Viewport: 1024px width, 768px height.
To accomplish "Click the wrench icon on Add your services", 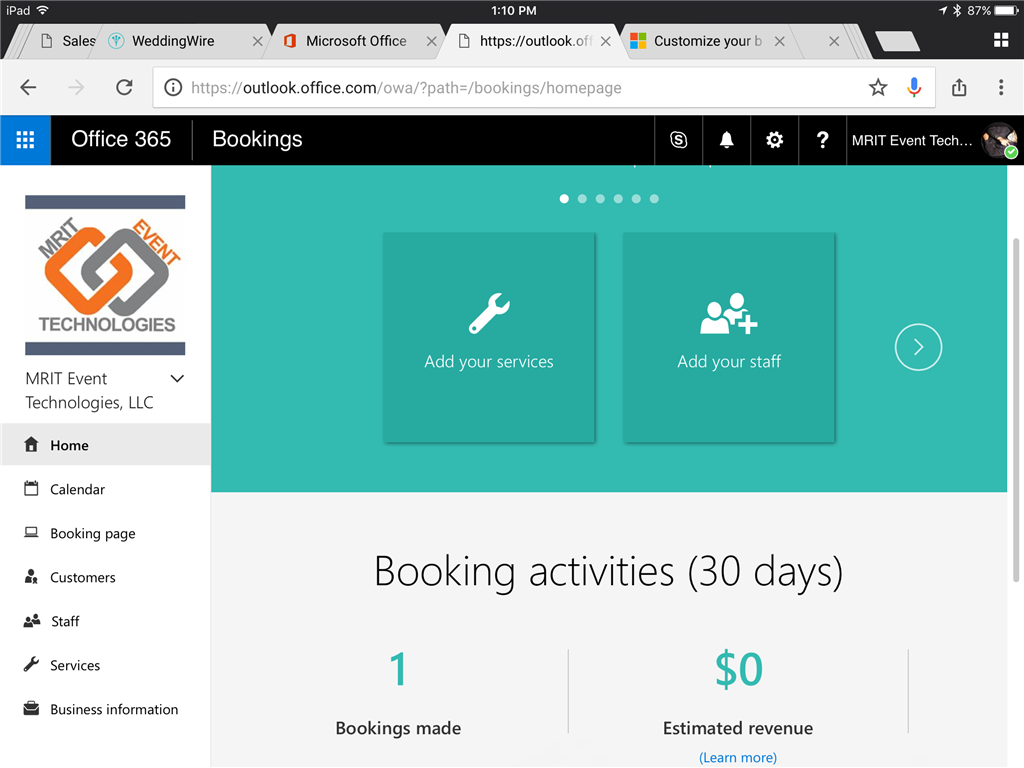I will [x=489, y=313].
